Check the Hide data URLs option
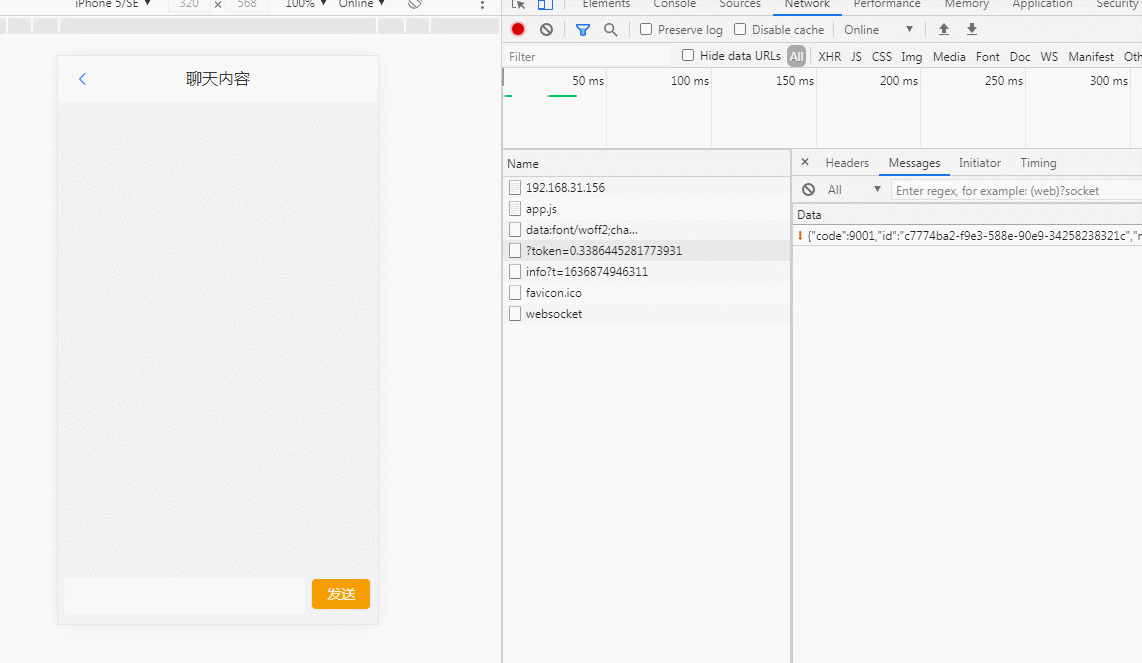Image resolution: width=1142 pixels, height=663 pixels. pos(688,56)
